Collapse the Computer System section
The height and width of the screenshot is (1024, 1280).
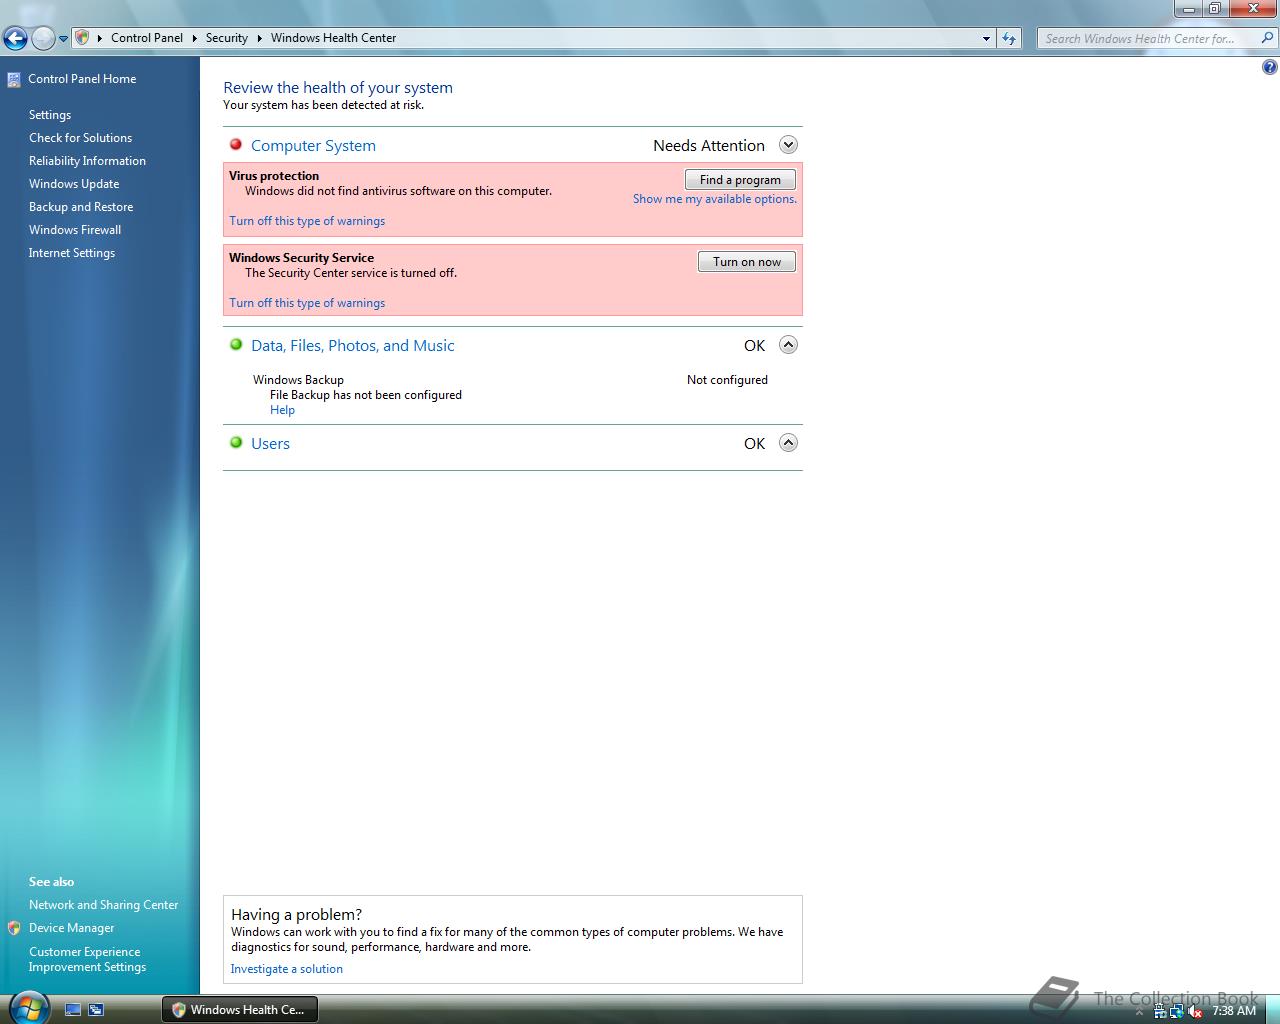(788, 145)
